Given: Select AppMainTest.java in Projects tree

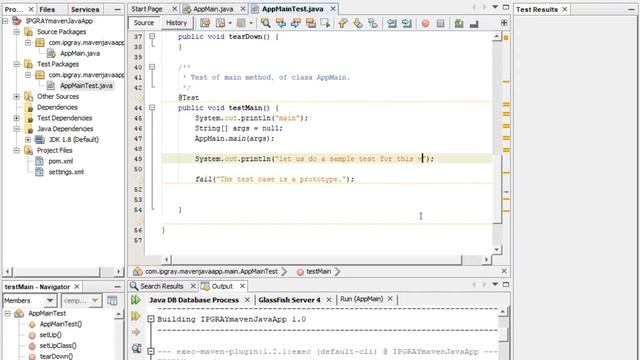Looking at the screenshot, I should coord(86,86).
